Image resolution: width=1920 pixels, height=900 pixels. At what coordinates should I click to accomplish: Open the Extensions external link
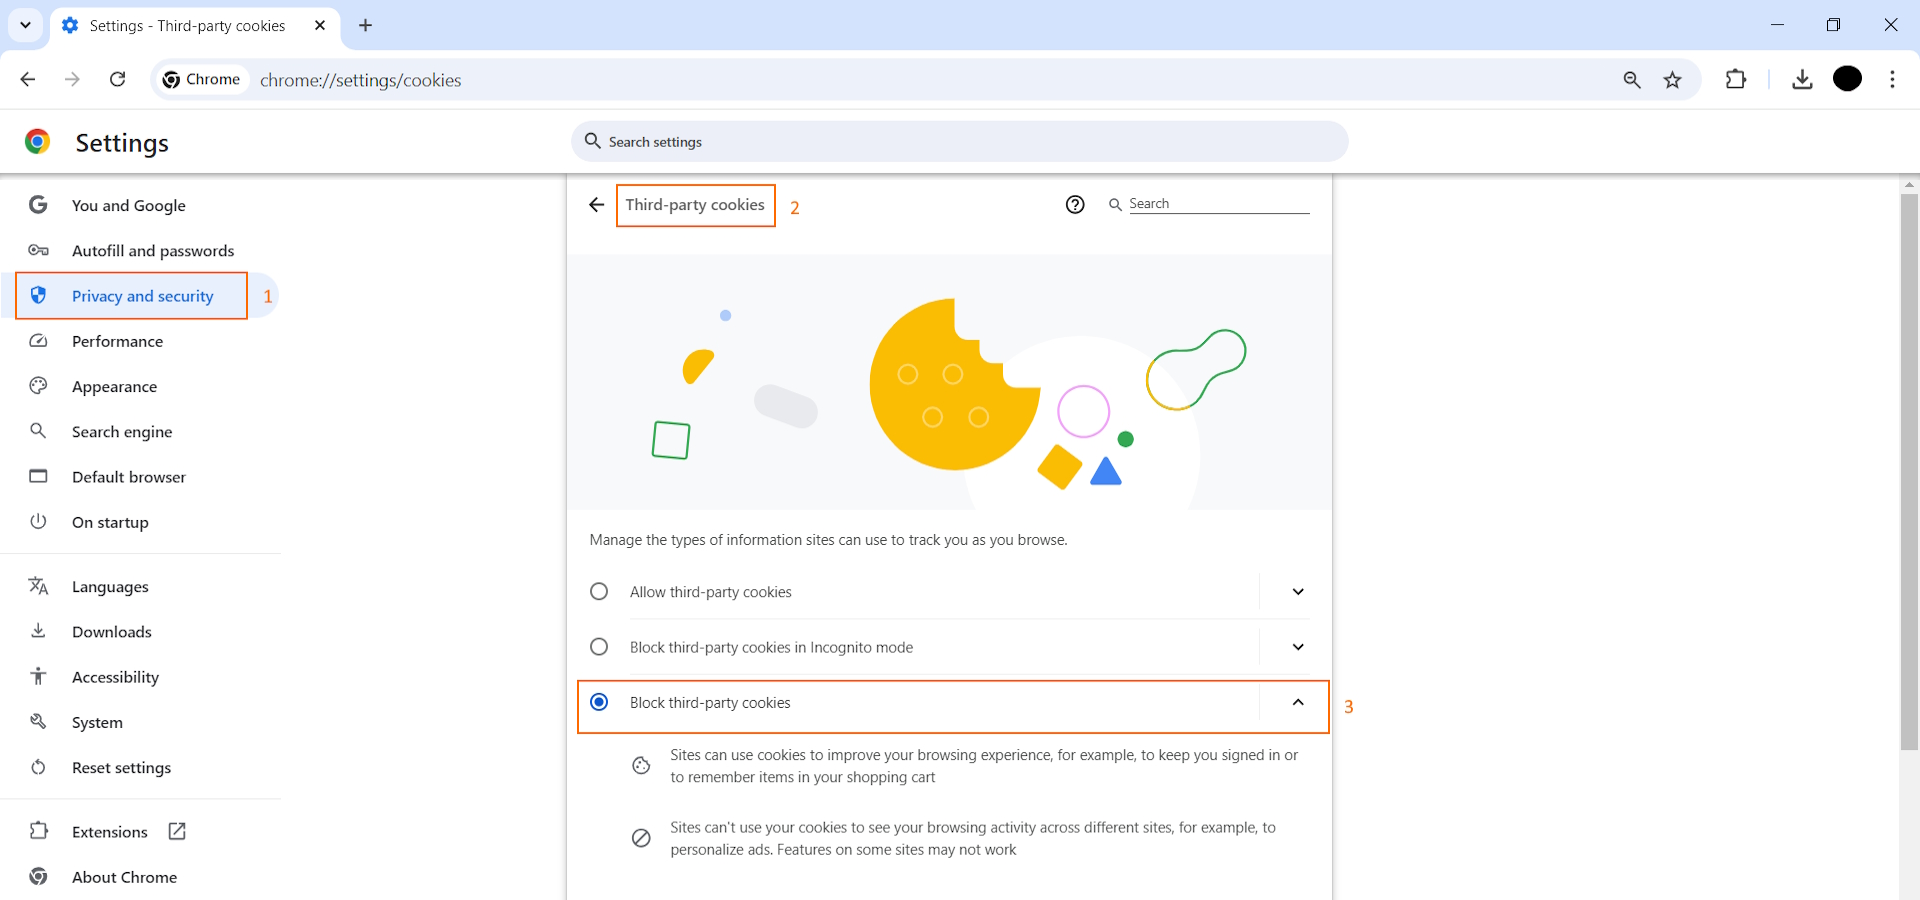pyautogui.click(x=176, y=830)
